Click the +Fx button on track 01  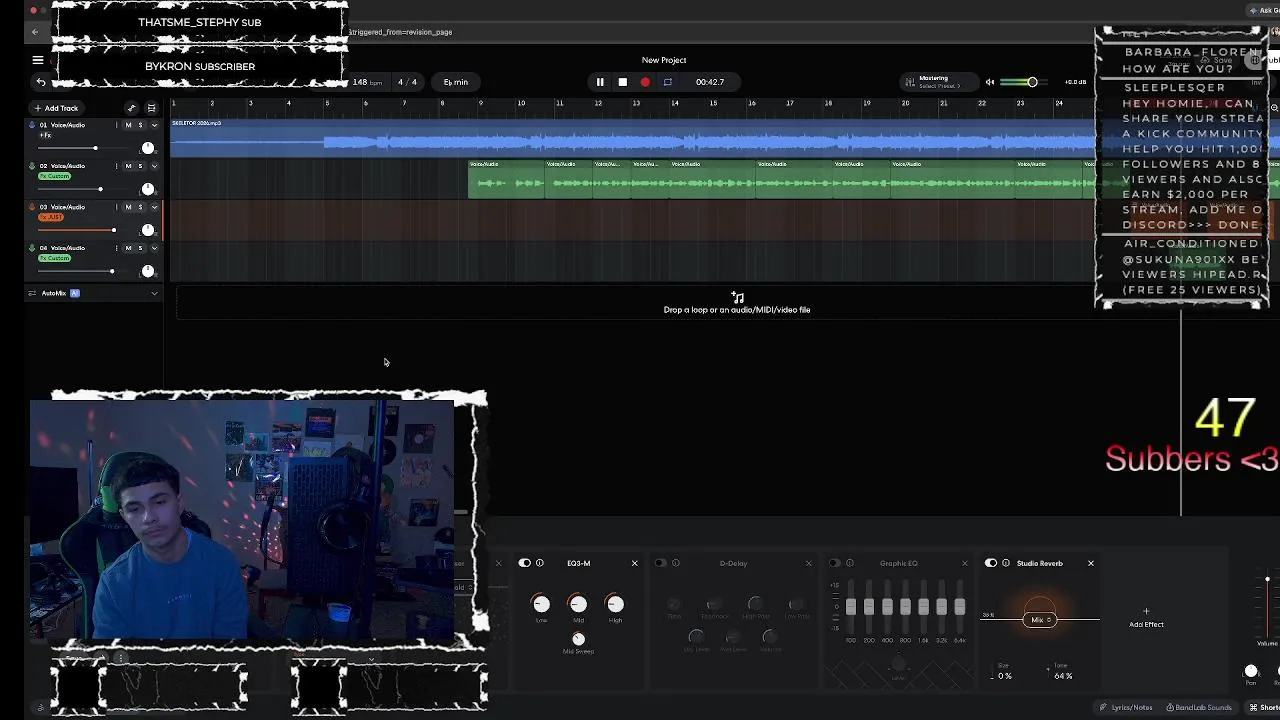[x=45, y=135]
